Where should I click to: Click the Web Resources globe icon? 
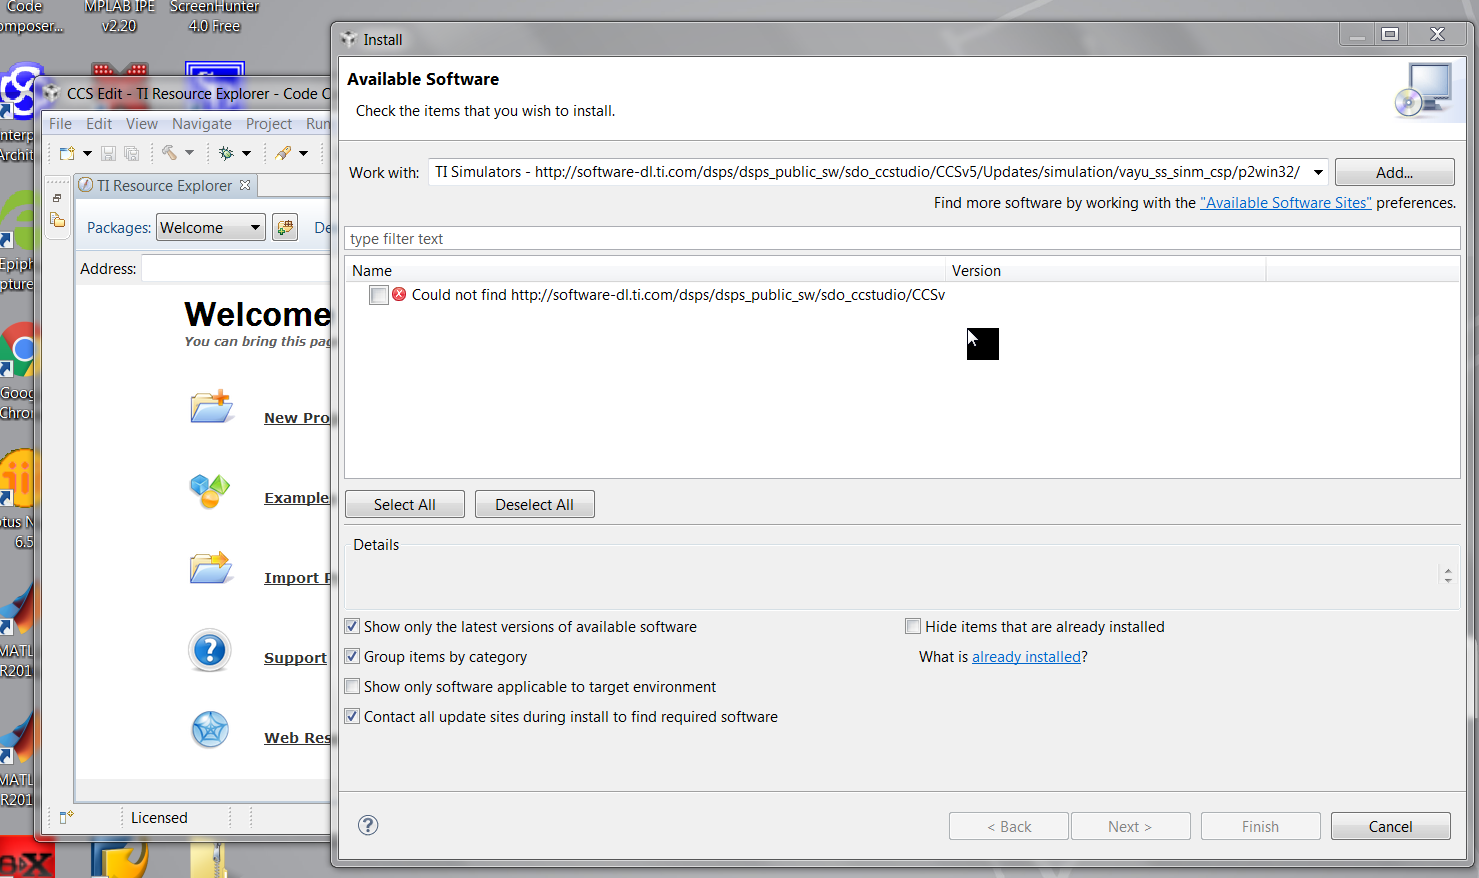pos(210,730)
